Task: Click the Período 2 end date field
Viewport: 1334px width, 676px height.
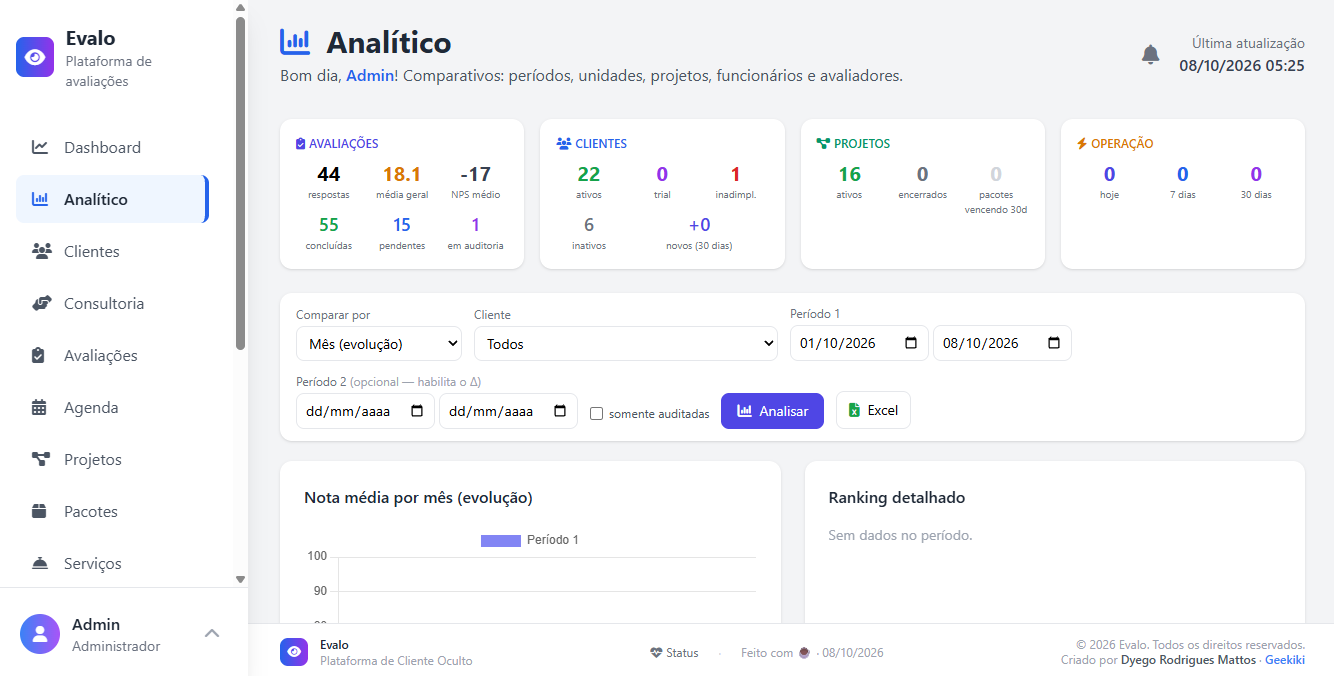Action: click(508, 411)
